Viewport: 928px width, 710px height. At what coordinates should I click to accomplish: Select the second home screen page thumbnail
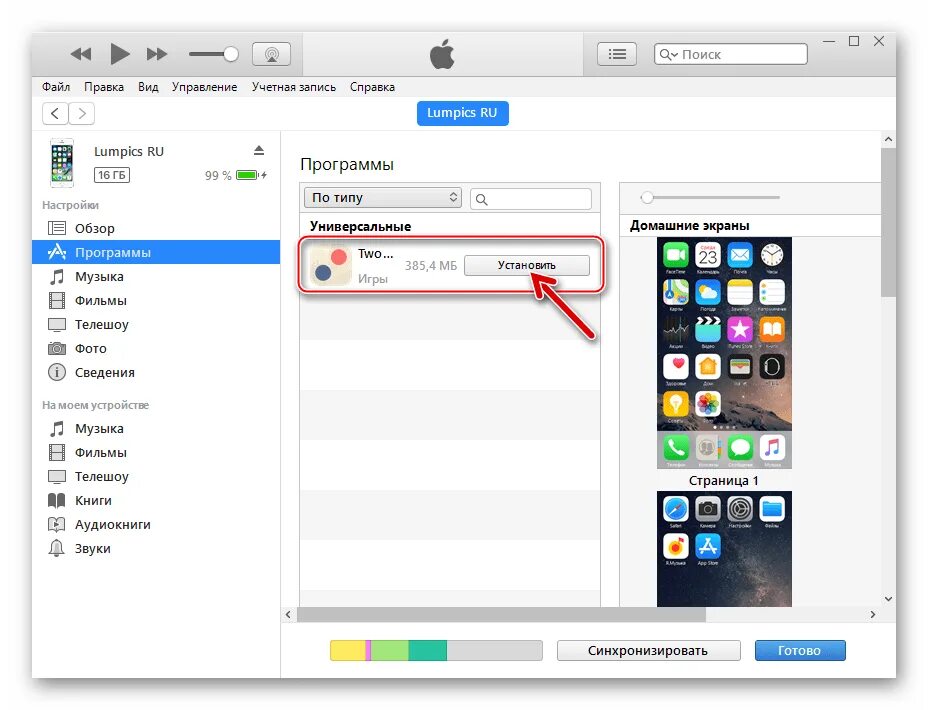pyautogui.click(x=724, y=548)
